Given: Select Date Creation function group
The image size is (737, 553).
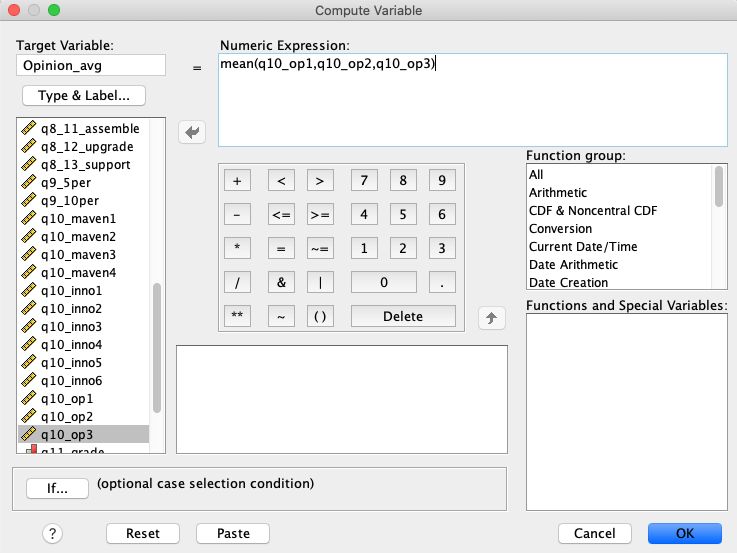Looking at the screenshot, I should point(620,282).
